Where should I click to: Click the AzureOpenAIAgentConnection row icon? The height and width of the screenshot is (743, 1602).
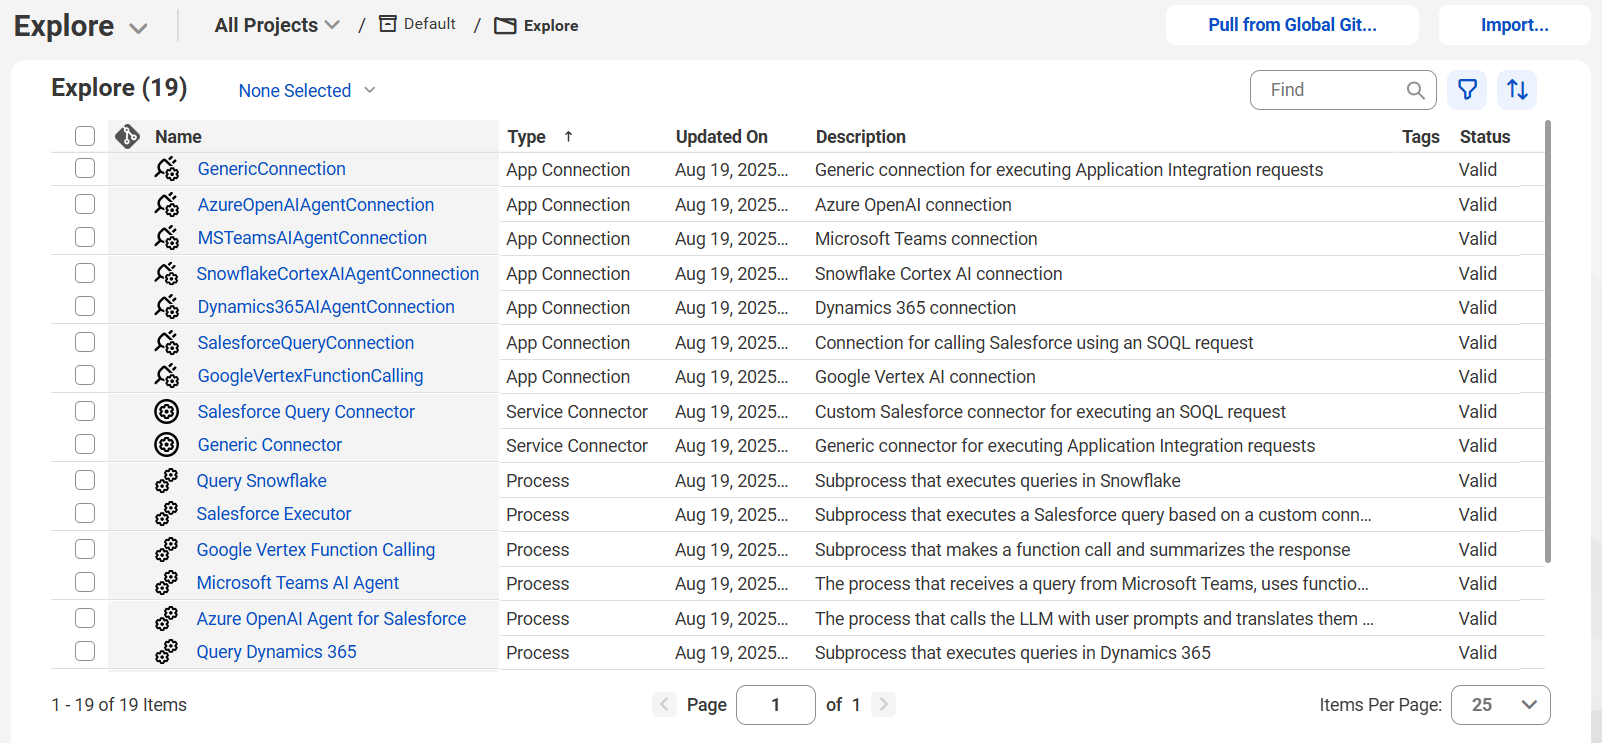(x=167, y=205)
